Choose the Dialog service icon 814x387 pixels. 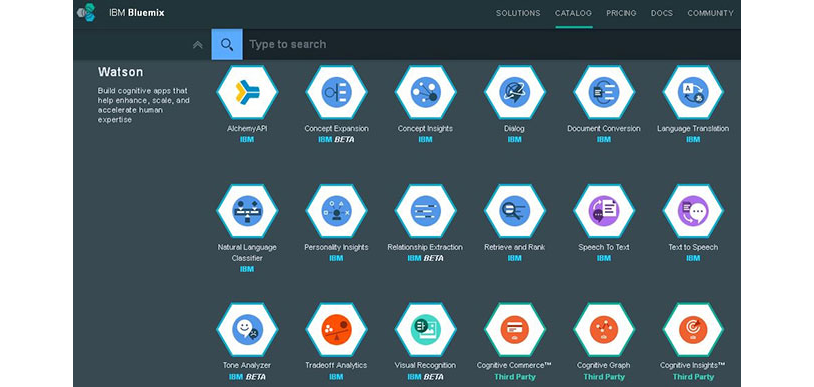pyautogui.click(x=514, y=92)
